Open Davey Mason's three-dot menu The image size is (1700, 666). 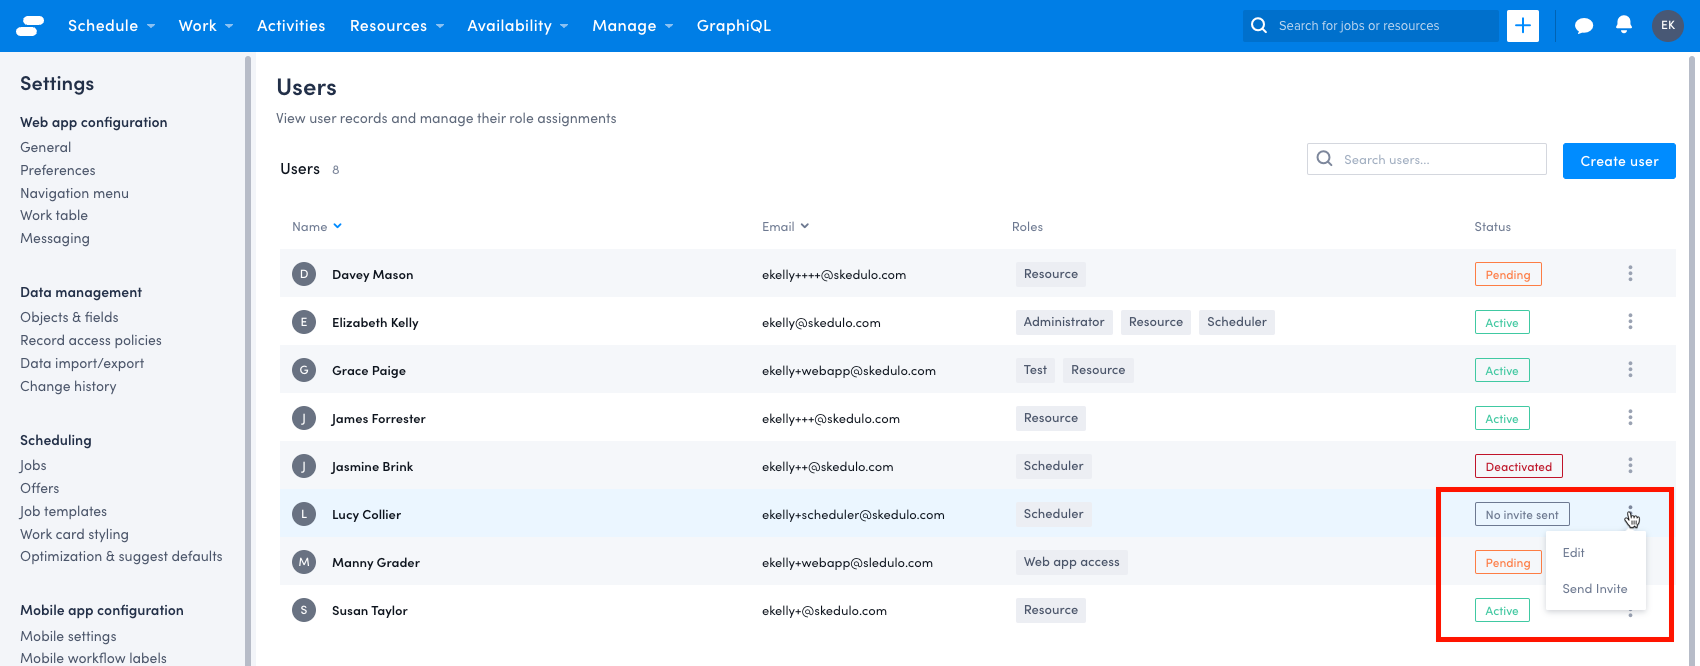tap(1630, 274)
